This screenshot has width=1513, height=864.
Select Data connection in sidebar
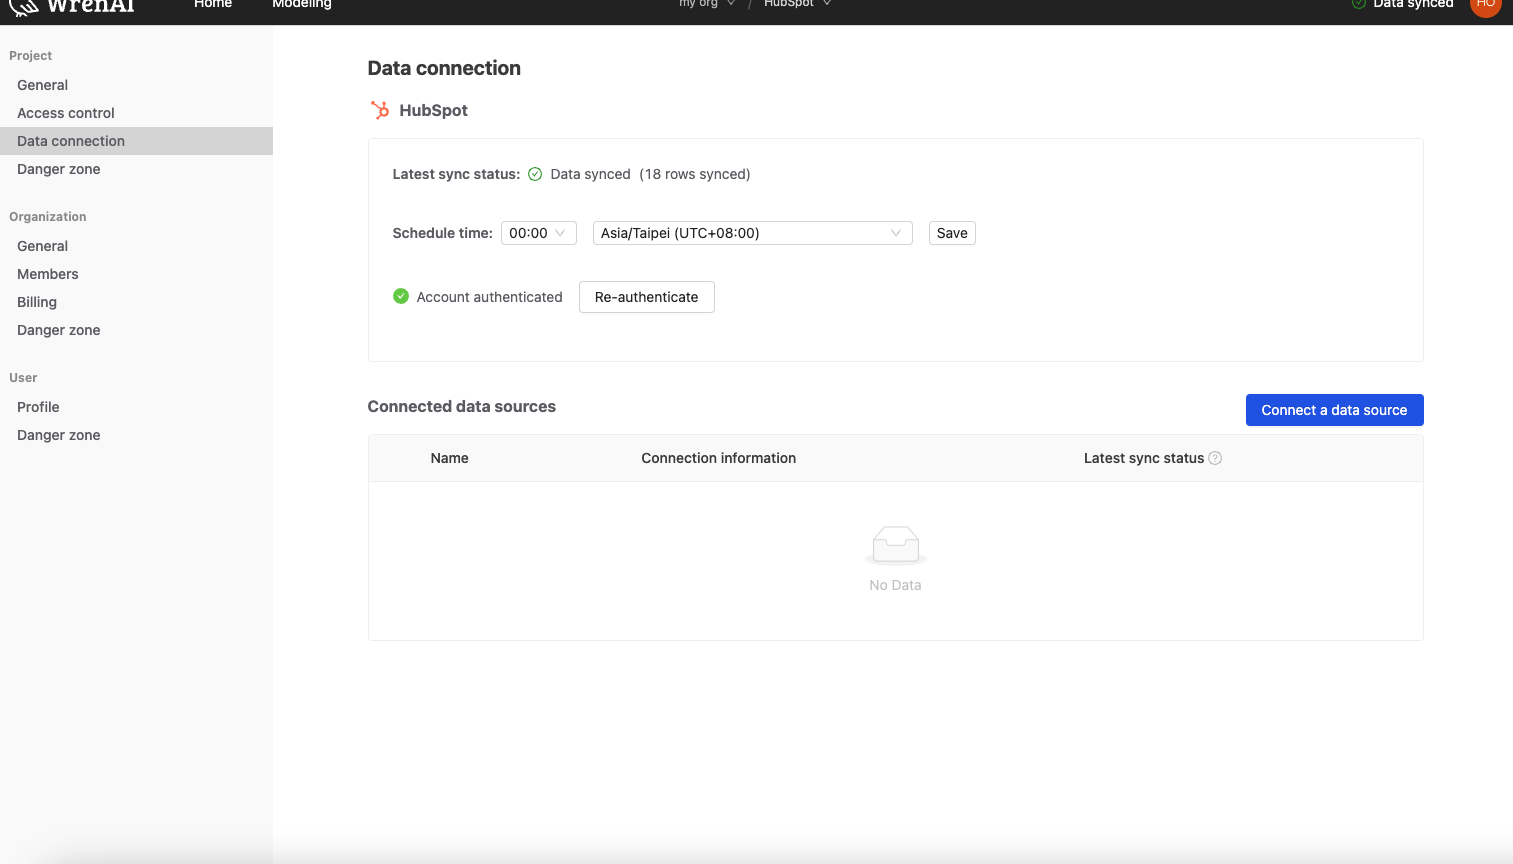click(x=136, y=141)
